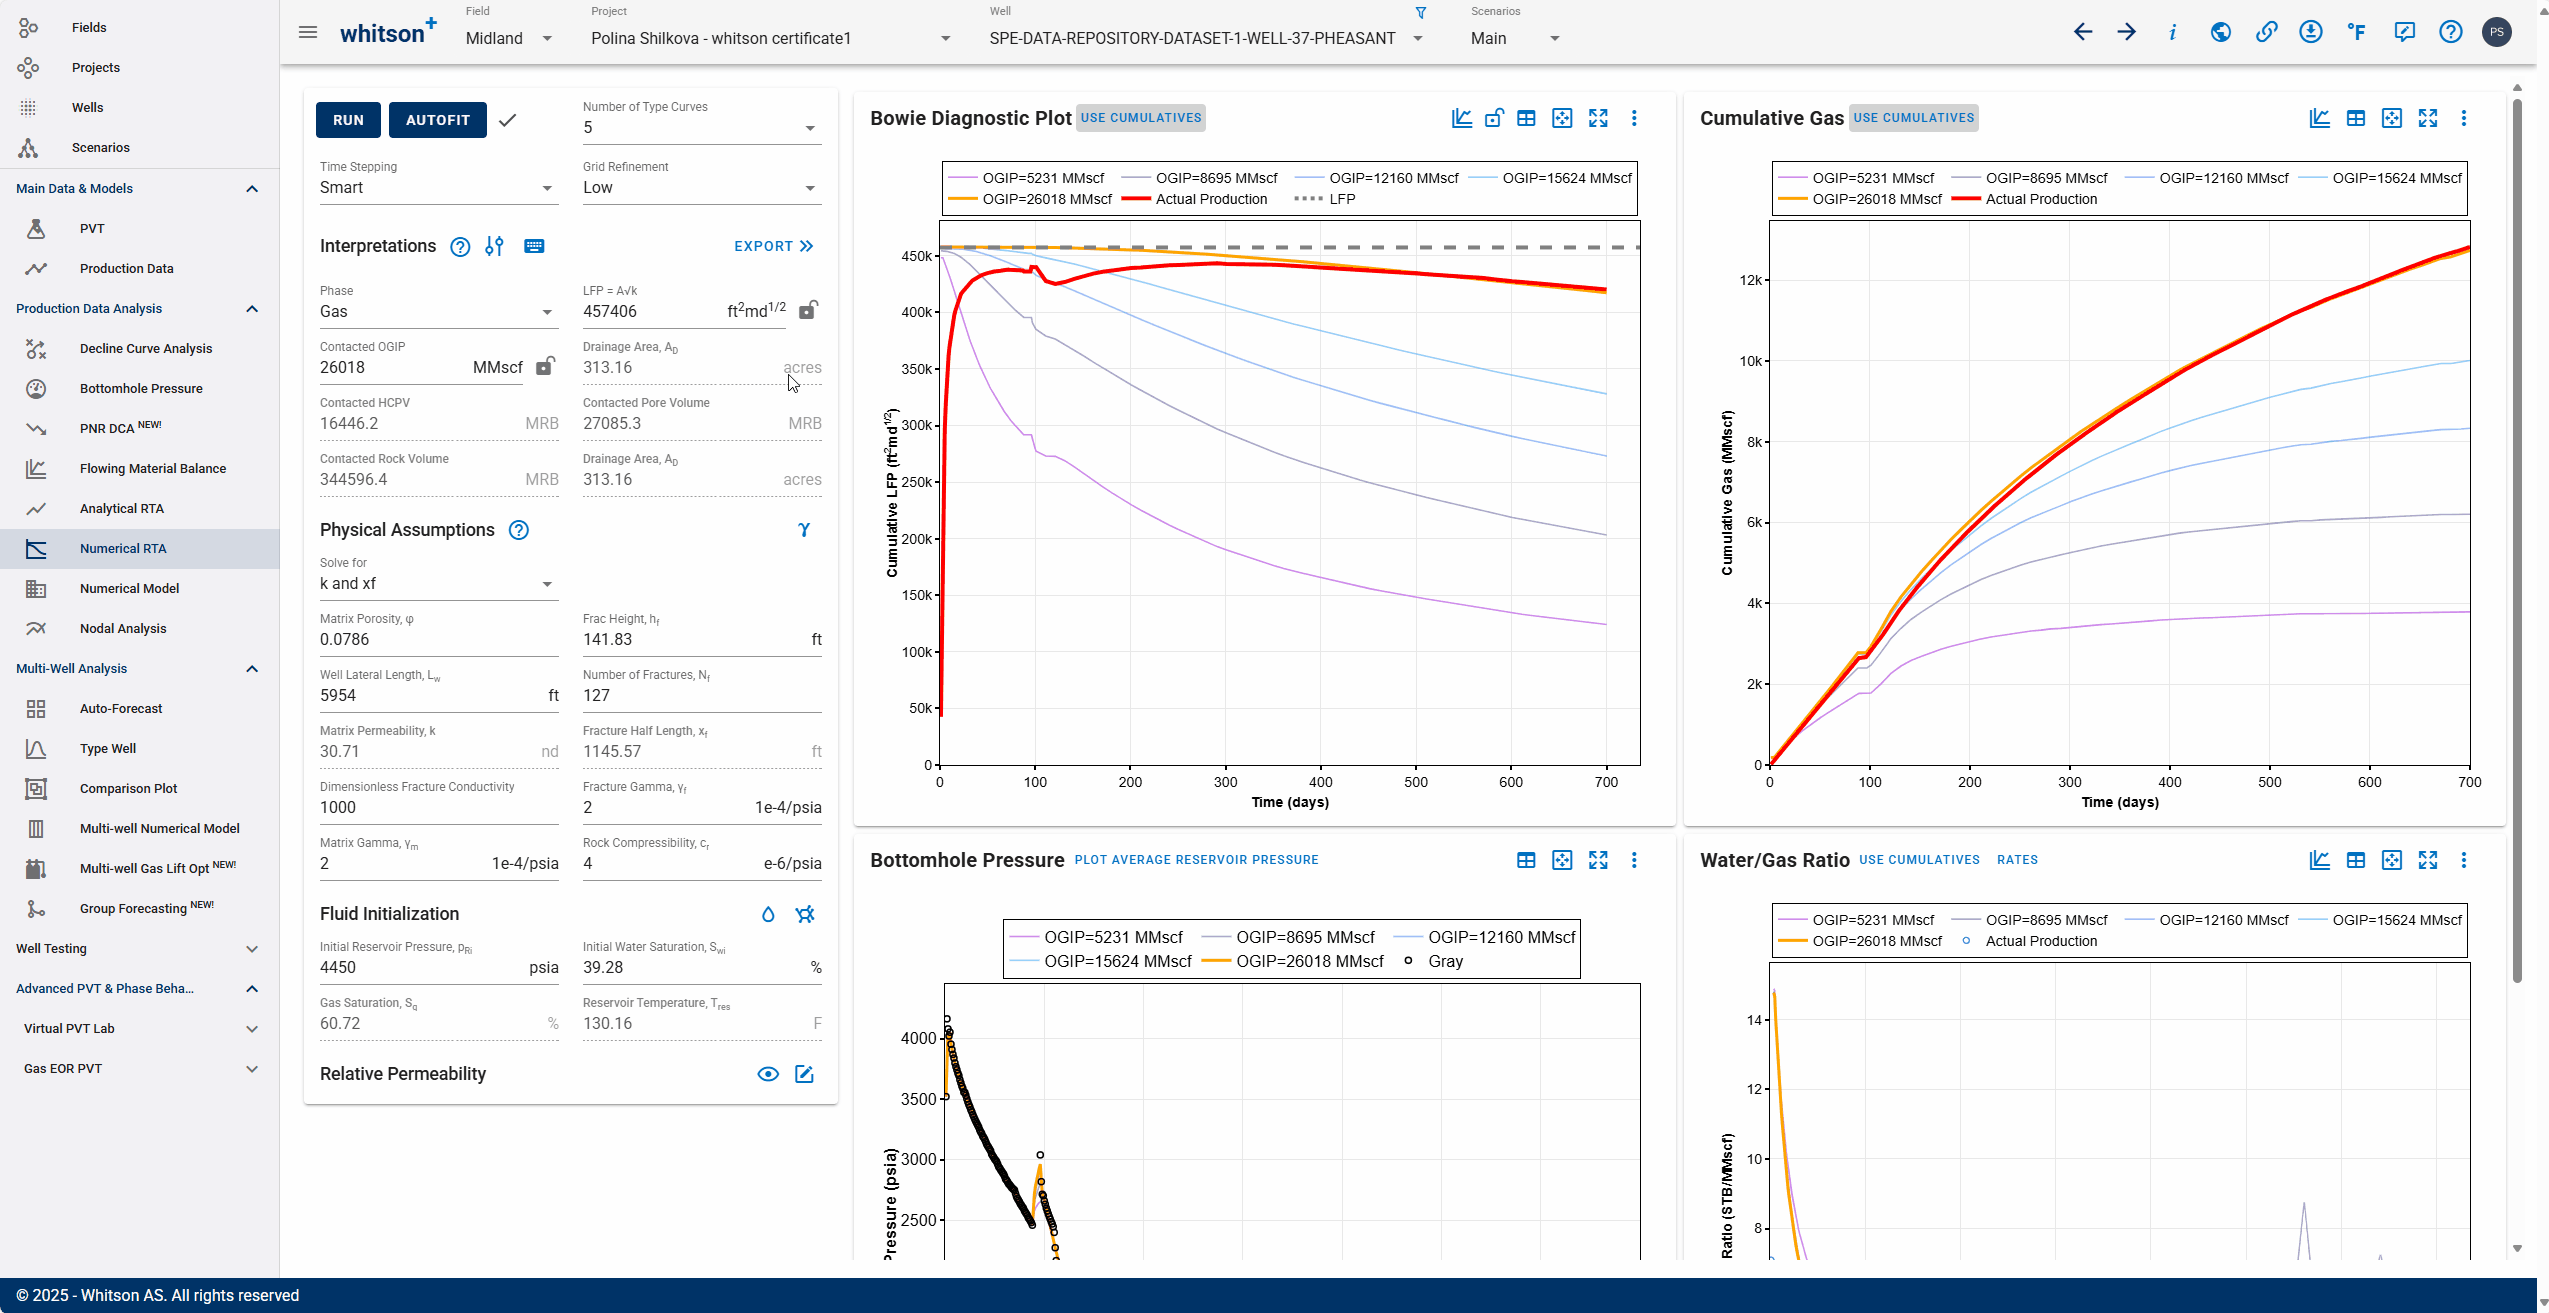Viewport: 2549px width, 1313px height.
Task: Open the Number of Type Curves dropdown
Action: coord(701,128)
